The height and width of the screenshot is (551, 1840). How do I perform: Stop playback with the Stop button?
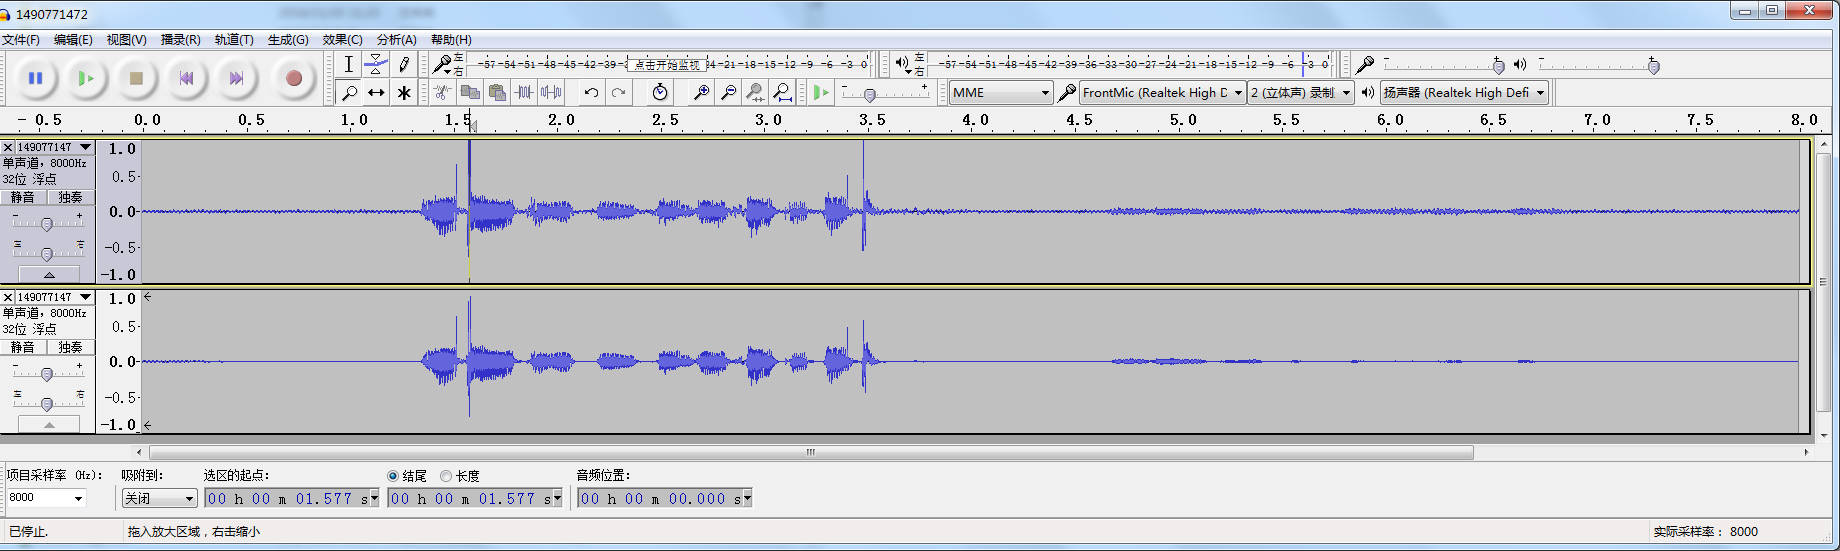[136, 78]
